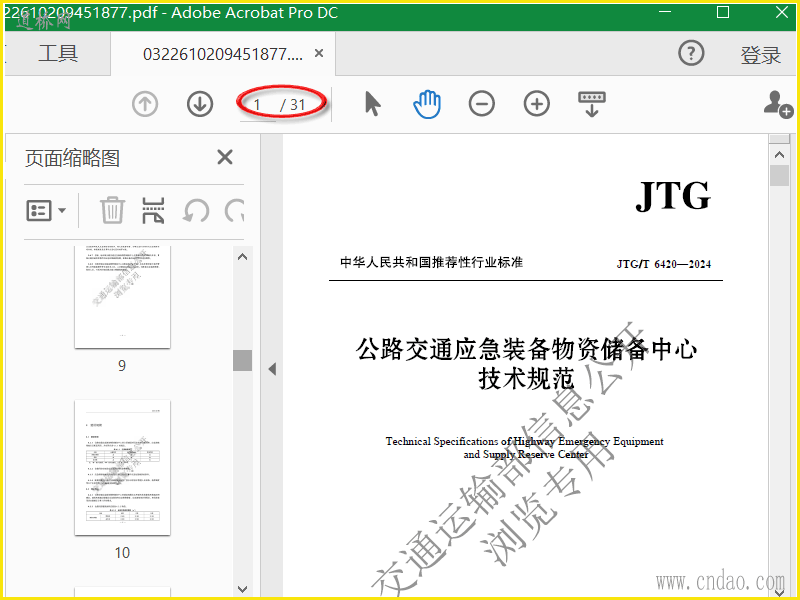Click the share with others person icon

point(778,104)
